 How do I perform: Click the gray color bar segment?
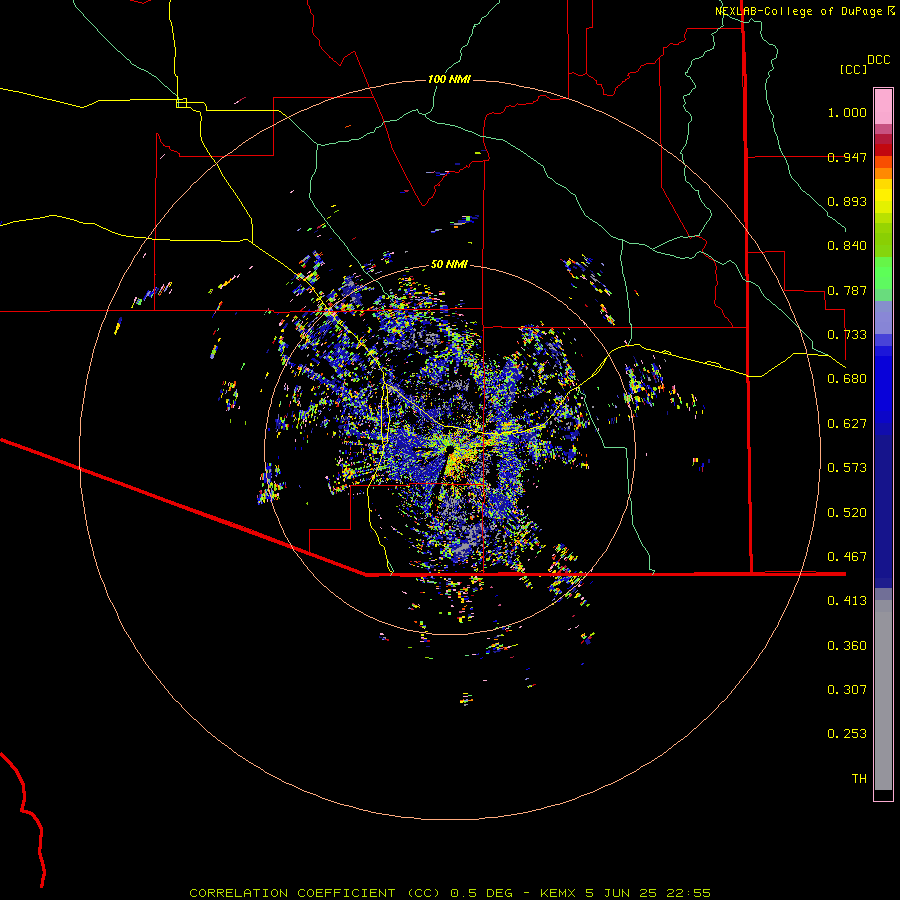pyautogui.click(x=883, y=695)
